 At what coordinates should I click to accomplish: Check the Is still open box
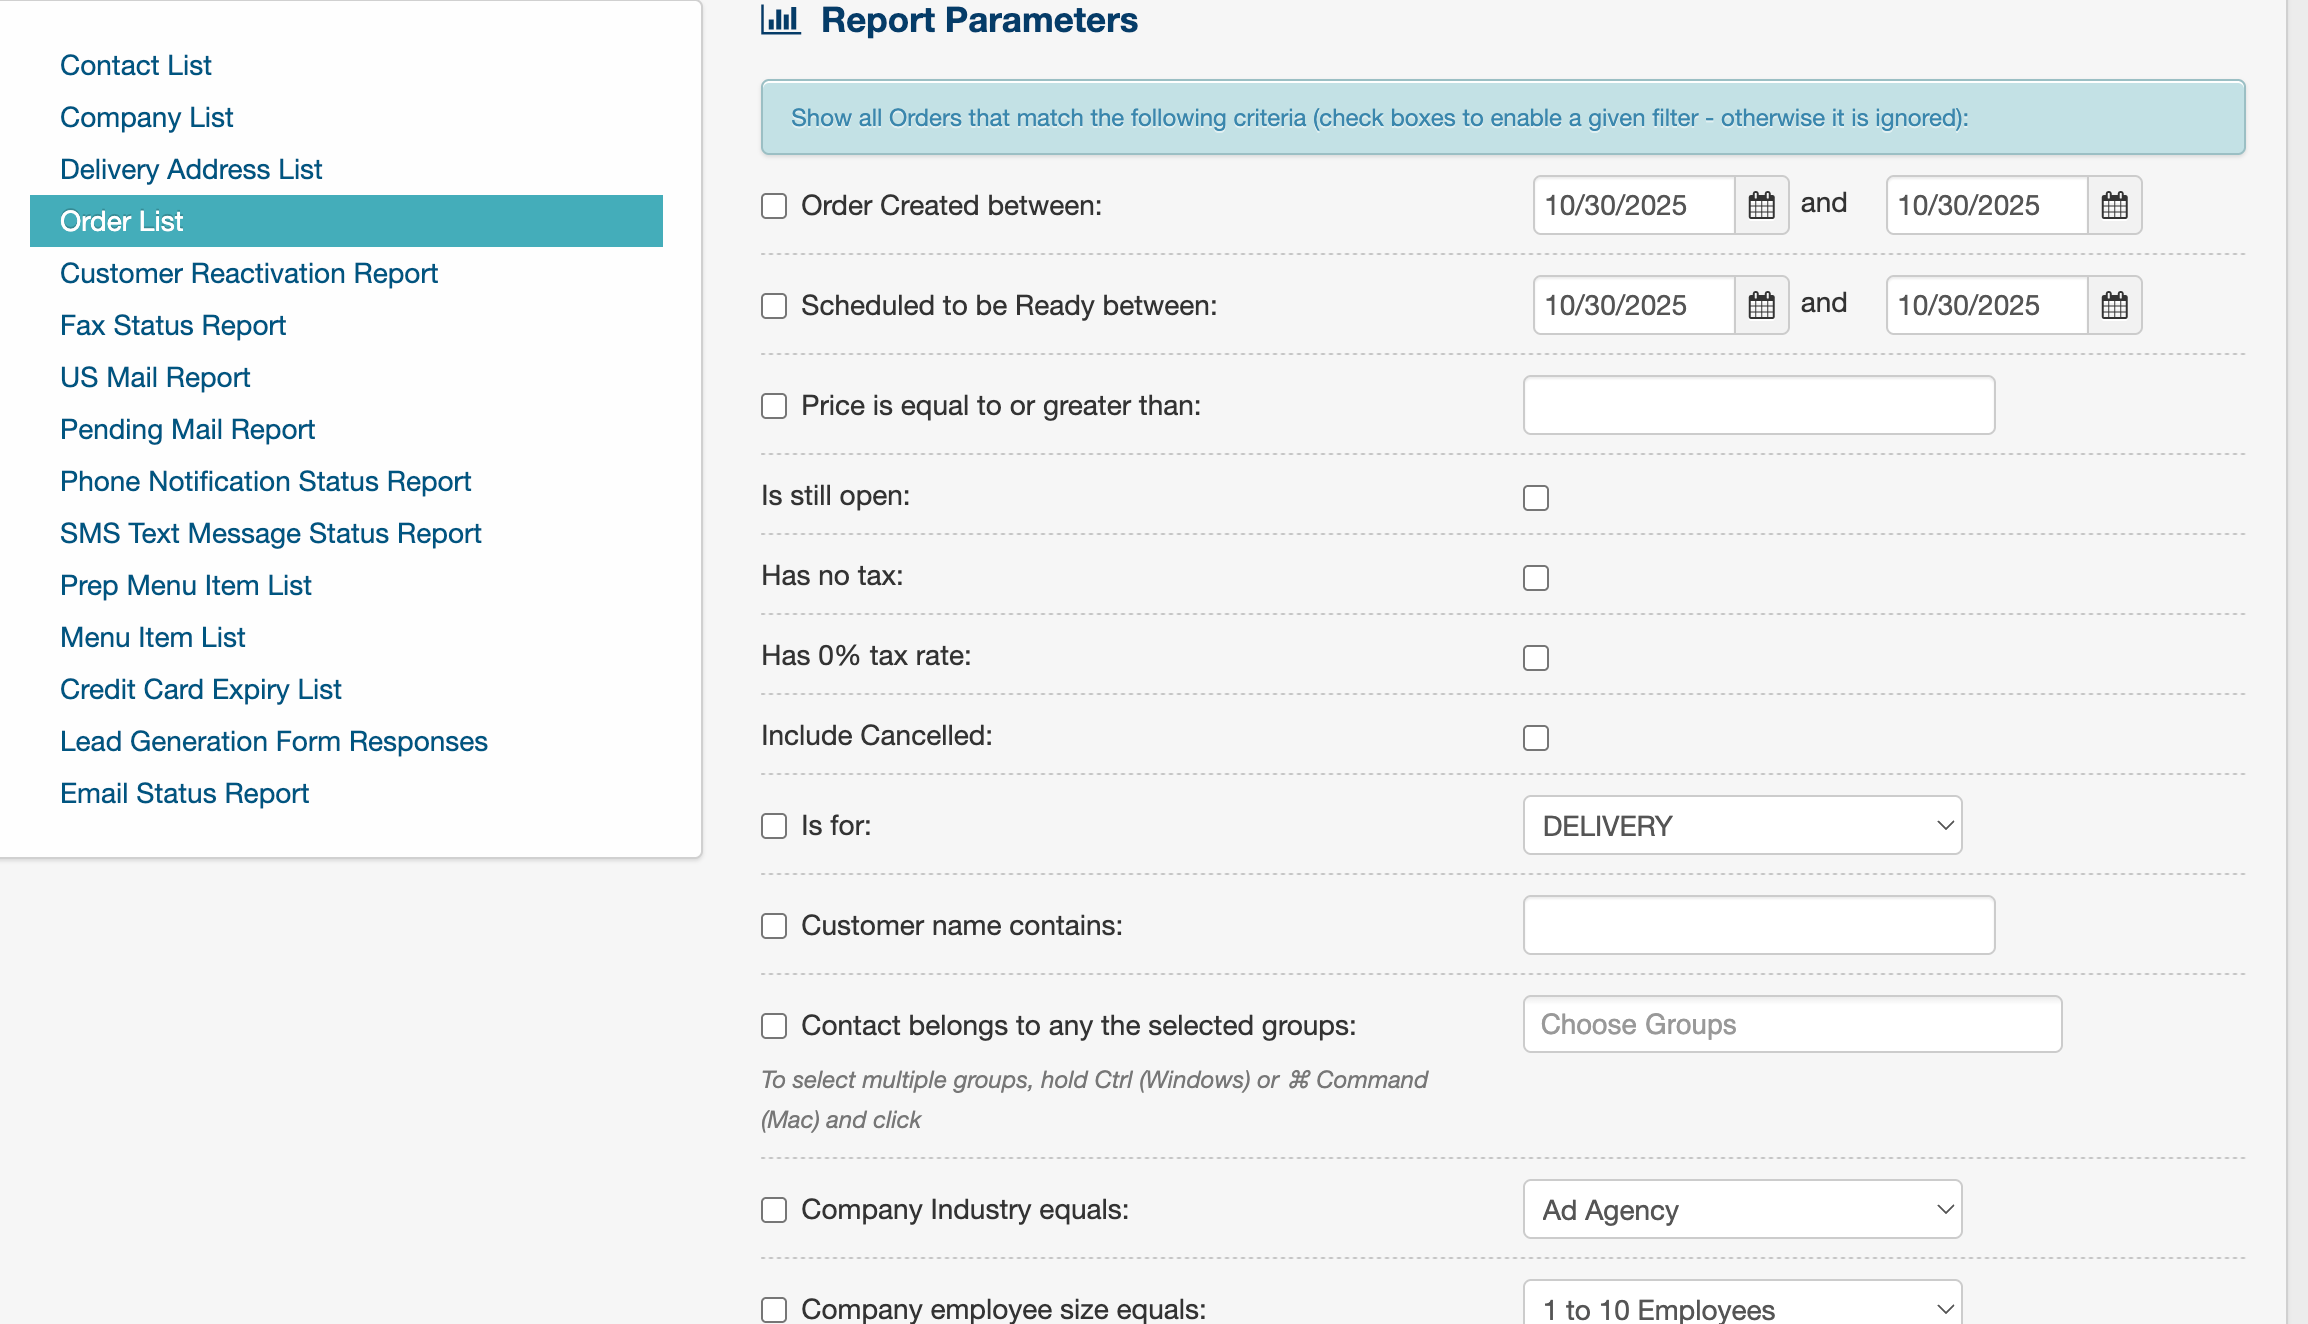tap(1536, 498)
